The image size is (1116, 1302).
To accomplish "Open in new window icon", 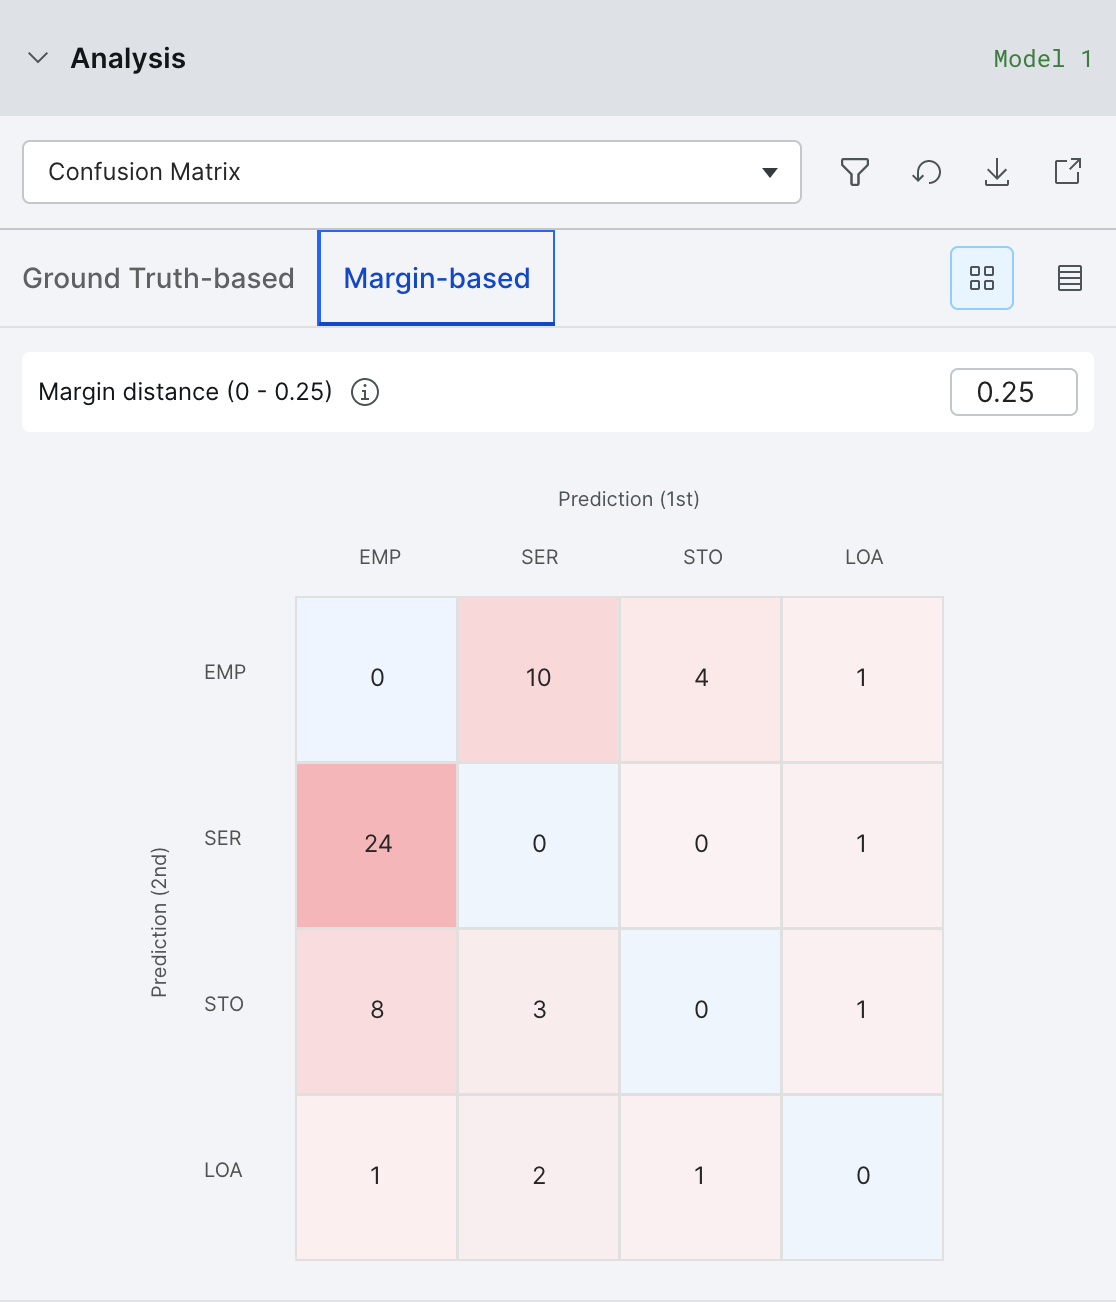I will tap(1068, 171).
